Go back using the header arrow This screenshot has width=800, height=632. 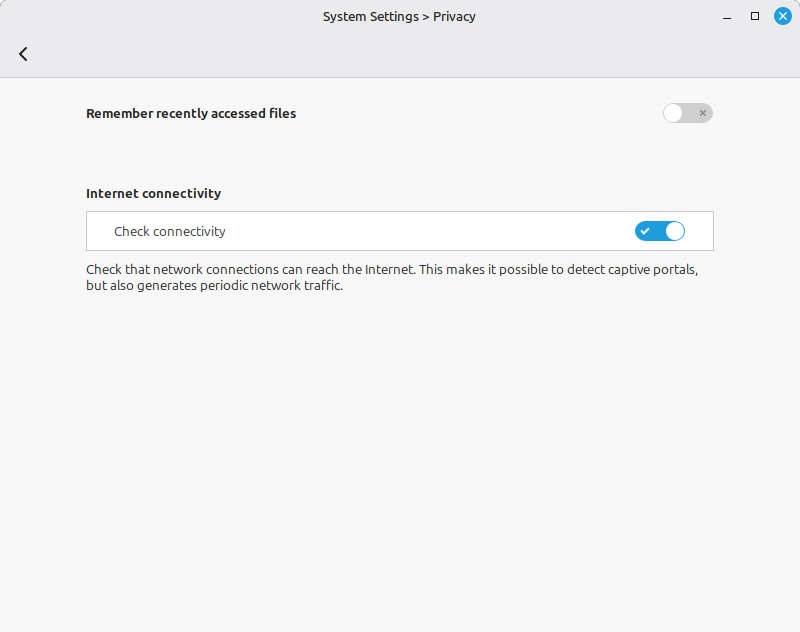click(23, 54)
